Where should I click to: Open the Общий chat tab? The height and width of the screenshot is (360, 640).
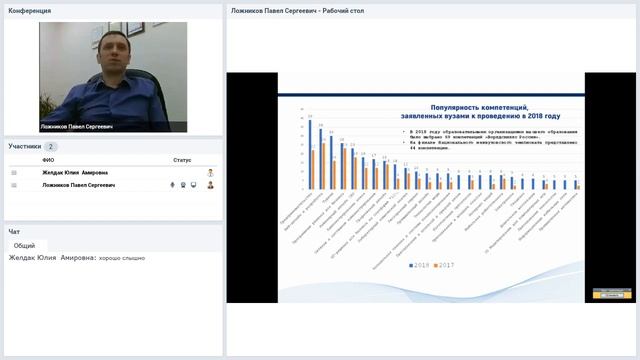(24, 246)
